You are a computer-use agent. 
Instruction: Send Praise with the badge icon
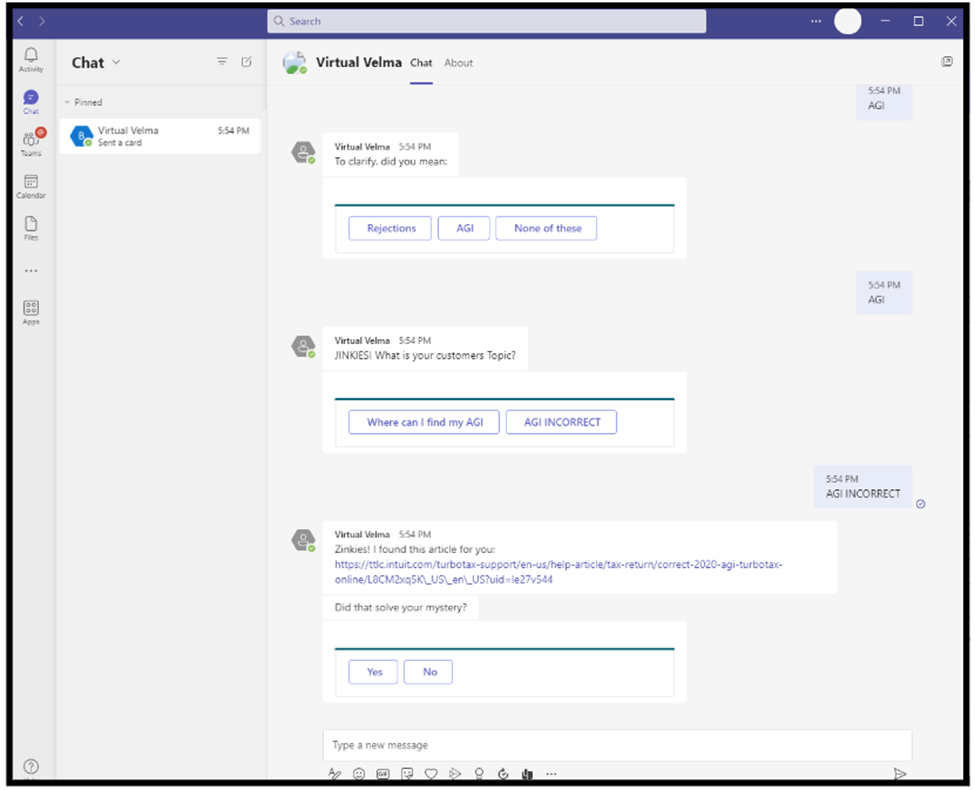click(x=479, y=774)
